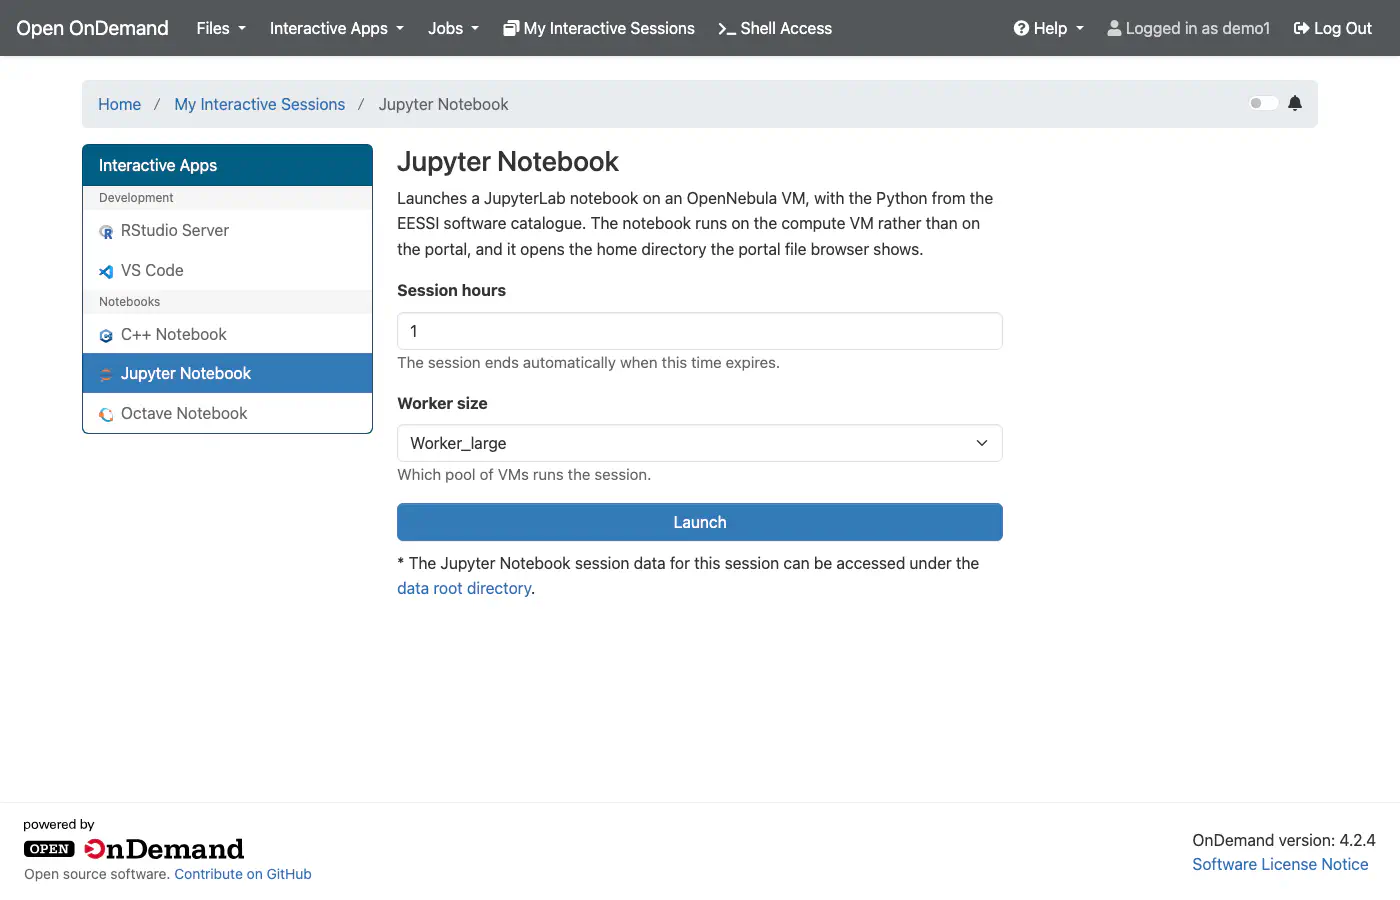Select RStudio Server in the sidebar

tap(227, 230)
